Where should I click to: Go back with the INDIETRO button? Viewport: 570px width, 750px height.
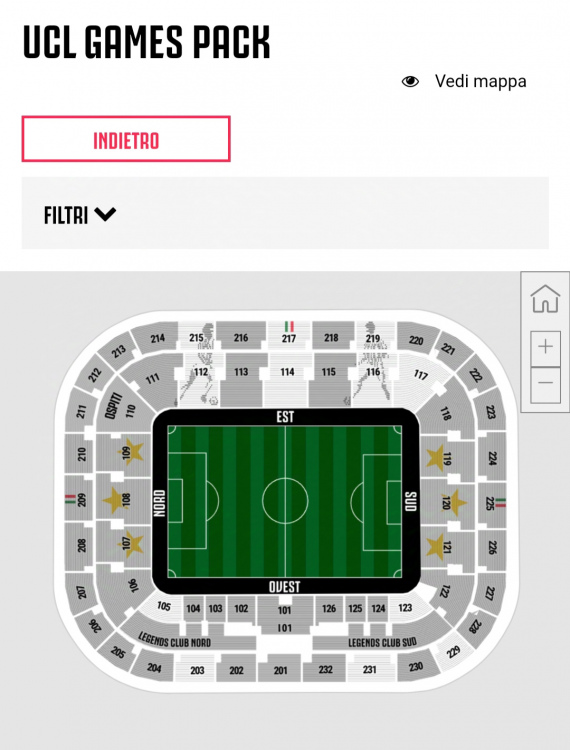(126, 139)
